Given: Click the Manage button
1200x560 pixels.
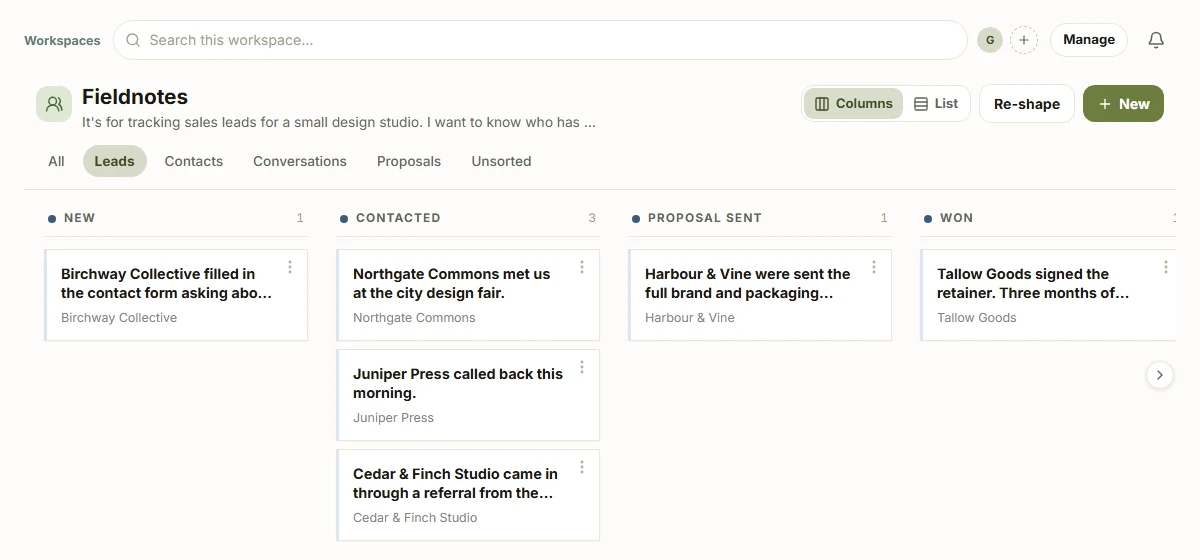Looking at the screenshot, I should coord(1089,40).
